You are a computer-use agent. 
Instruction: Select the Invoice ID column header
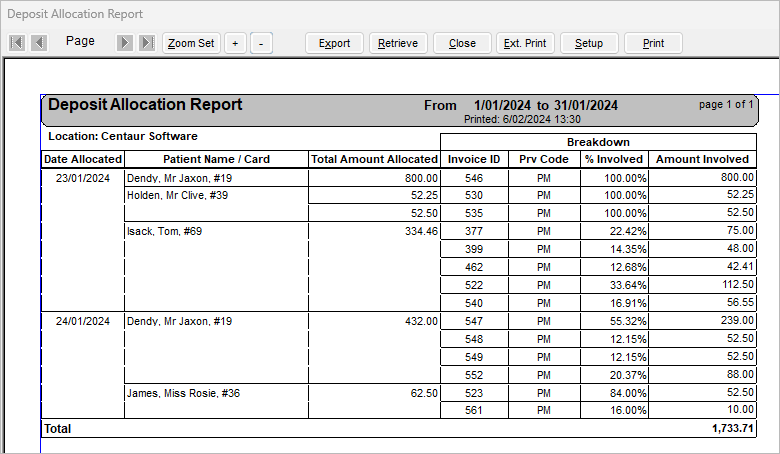coord(474,159)
